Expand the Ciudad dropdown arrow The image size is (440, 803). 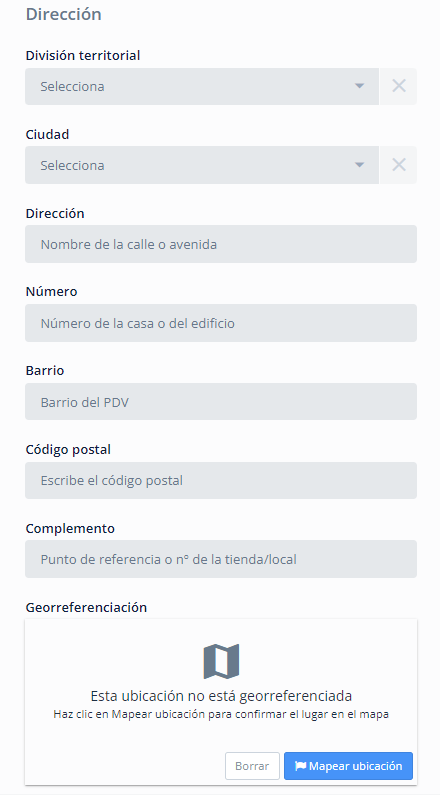tap(360, 165)
